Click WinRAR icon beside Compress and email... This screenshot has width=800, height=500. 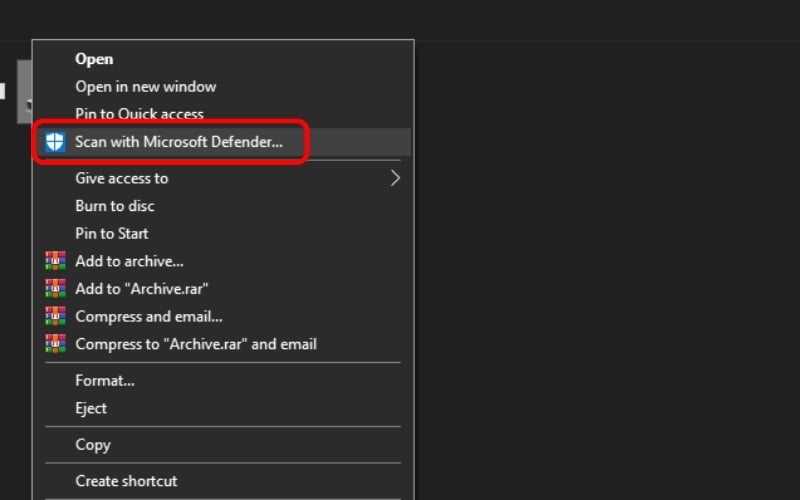(x=55, y=316)
